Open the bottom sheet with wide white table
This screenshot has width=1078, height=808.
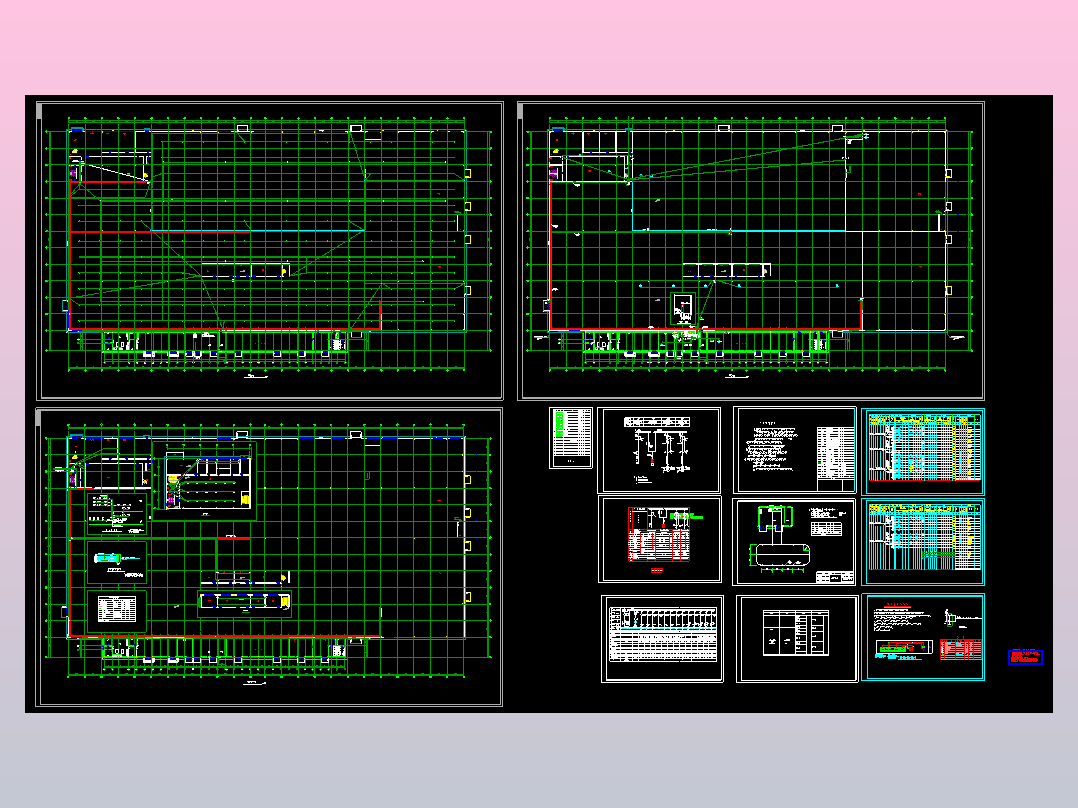pos(662,639)
